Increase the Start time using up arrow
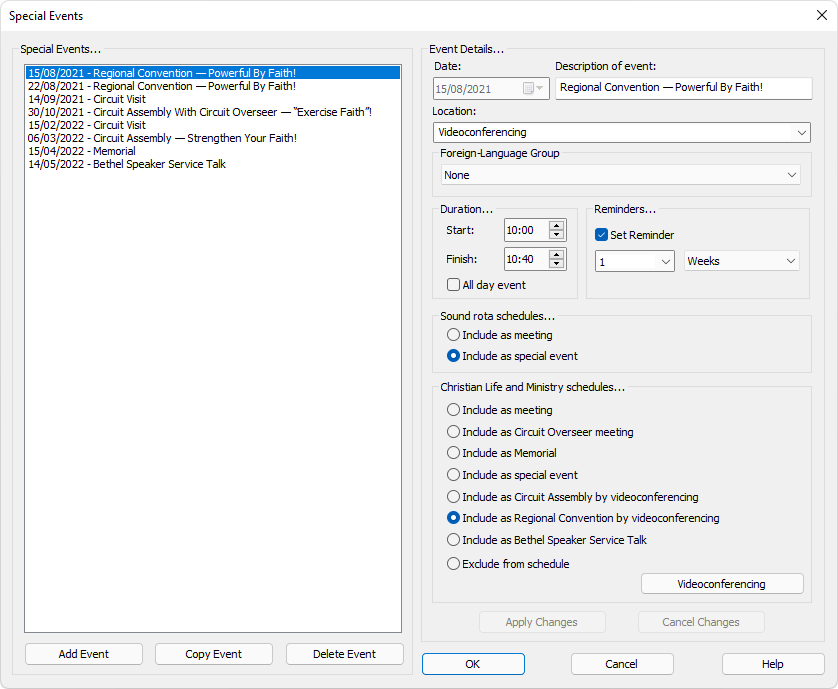The width and height of the screenshot is (838, 689). pos(557,225)
